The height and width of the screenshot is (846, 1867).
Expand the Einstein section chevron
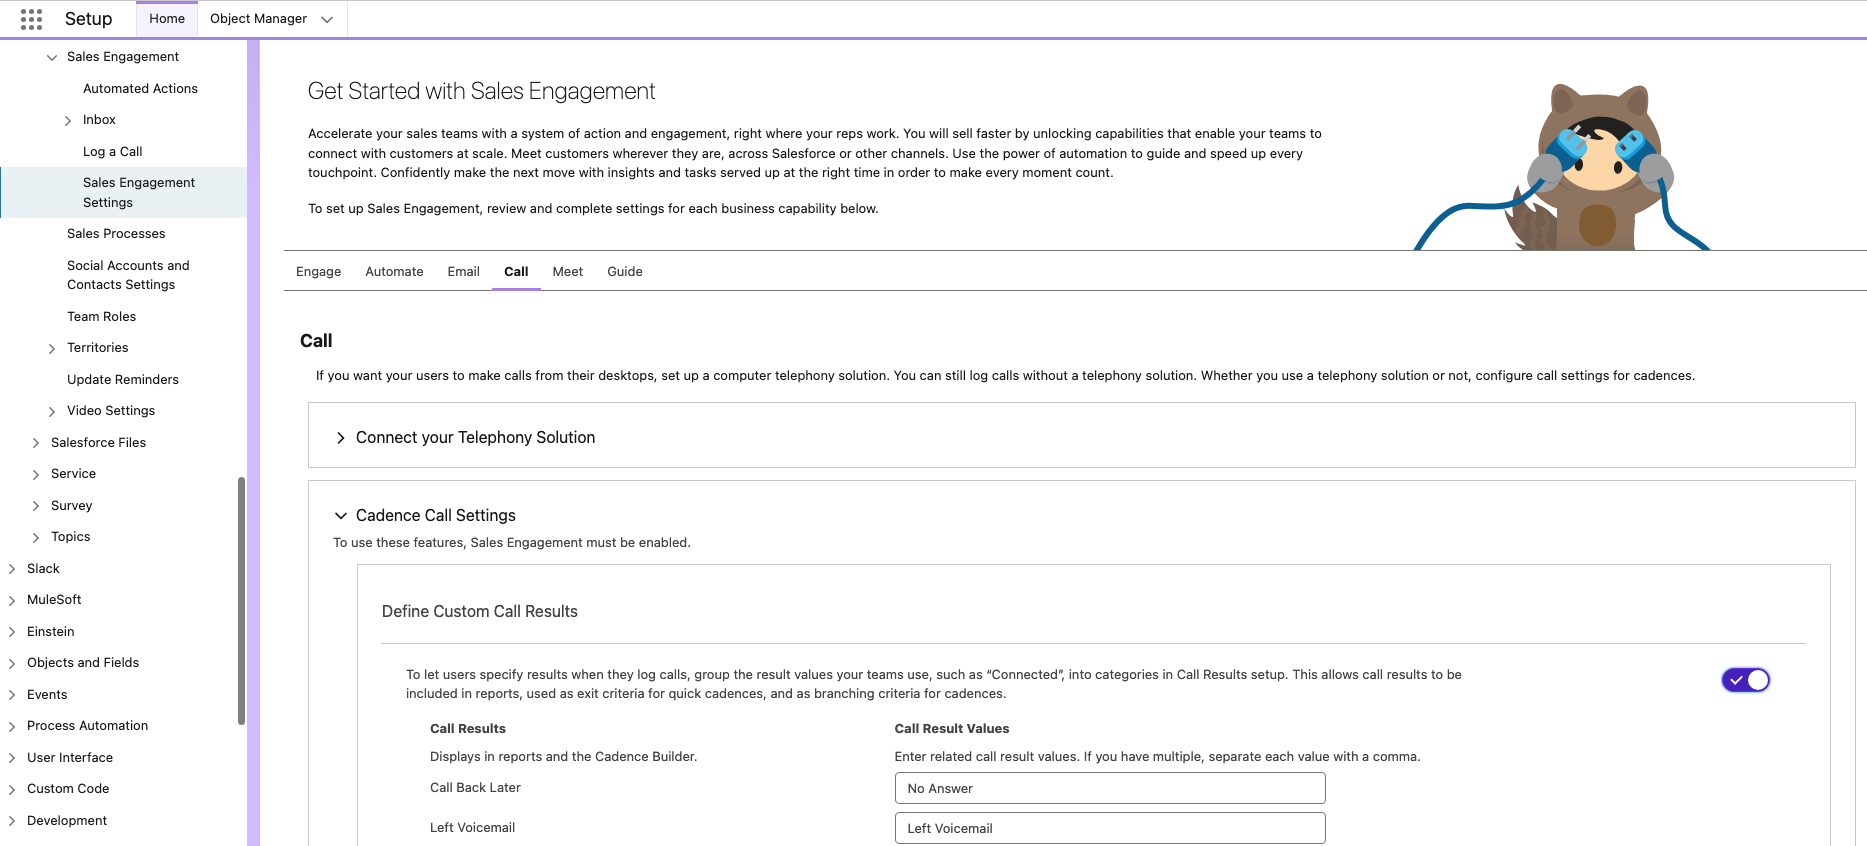[12, 632]
